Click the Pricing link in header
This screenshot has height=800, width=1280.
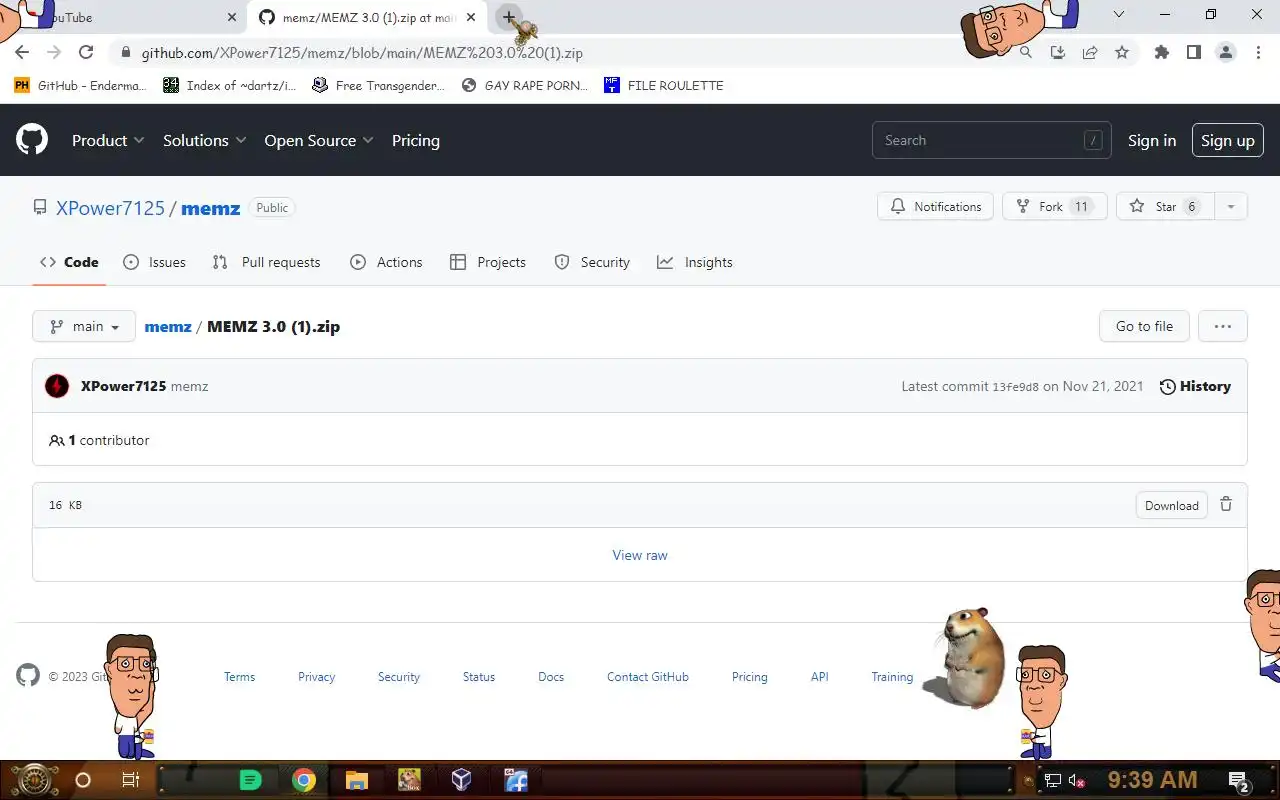point(416,140)
